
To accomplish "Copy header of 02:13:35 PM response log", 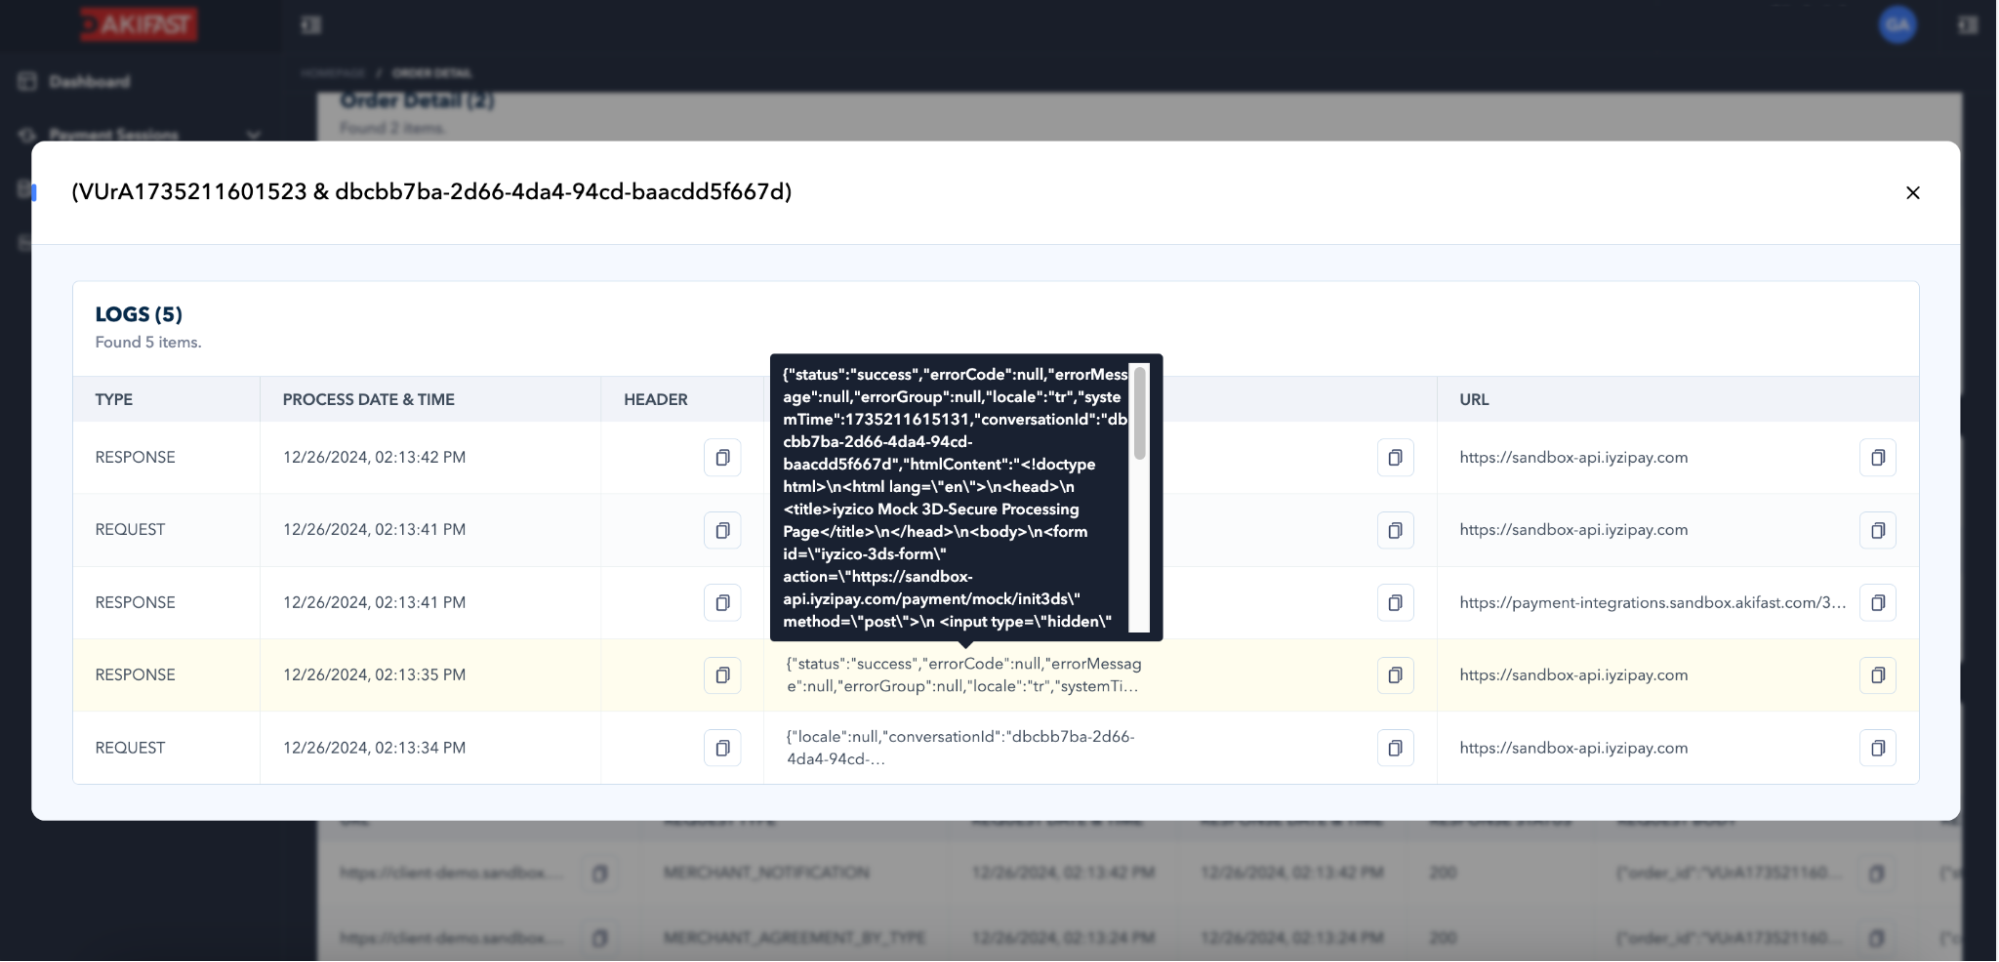I will (722, 675).
